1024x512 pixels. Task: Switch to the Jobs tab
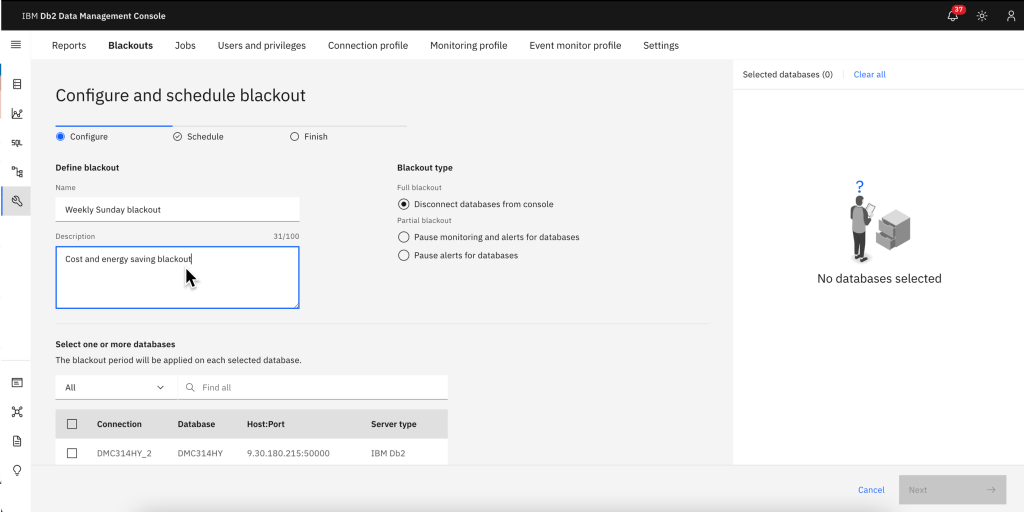pos(185,45)
